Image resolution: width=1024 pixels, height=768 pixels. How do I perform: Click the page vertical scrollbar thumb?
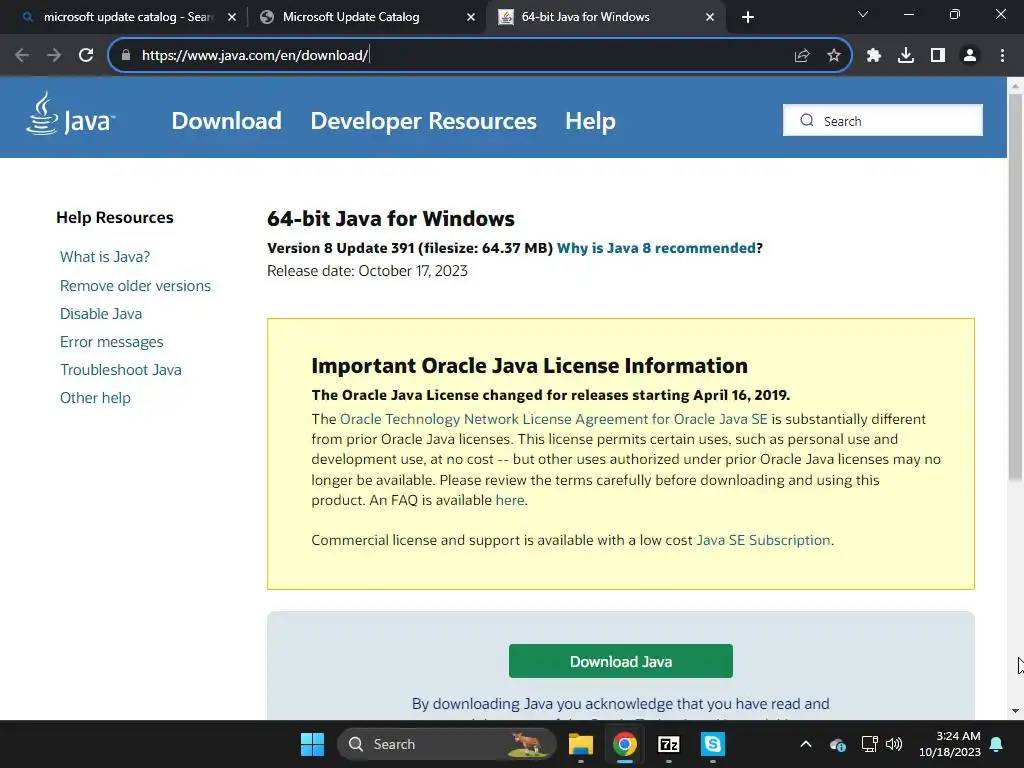tap(1015, 287)
